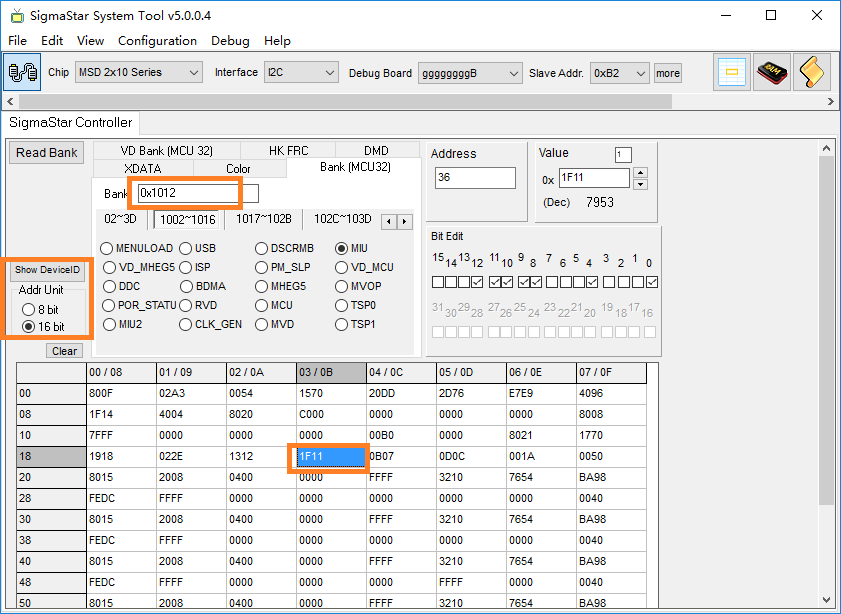Viewport: 841px width, 614px height.
Task: Uncheck bit 0 in Bit Edit
Action: click(652, 283)
